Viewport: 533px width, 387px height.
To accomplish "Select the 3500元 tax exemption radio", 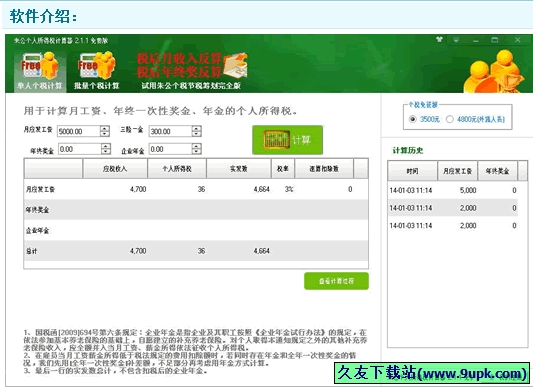I will pos(412,119).
